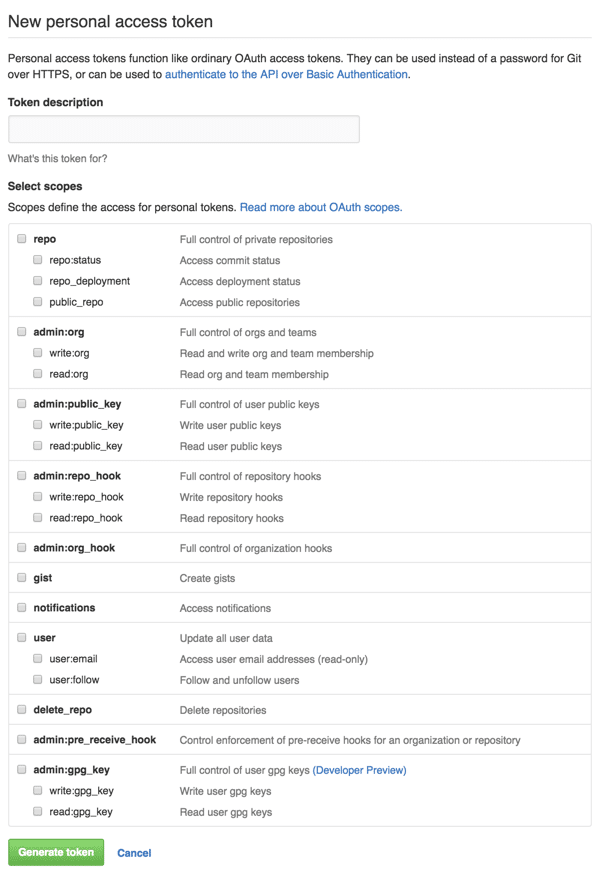Tick the public_repo checkbox
This screenshot has width=601, height=875.
coord(37,301)
